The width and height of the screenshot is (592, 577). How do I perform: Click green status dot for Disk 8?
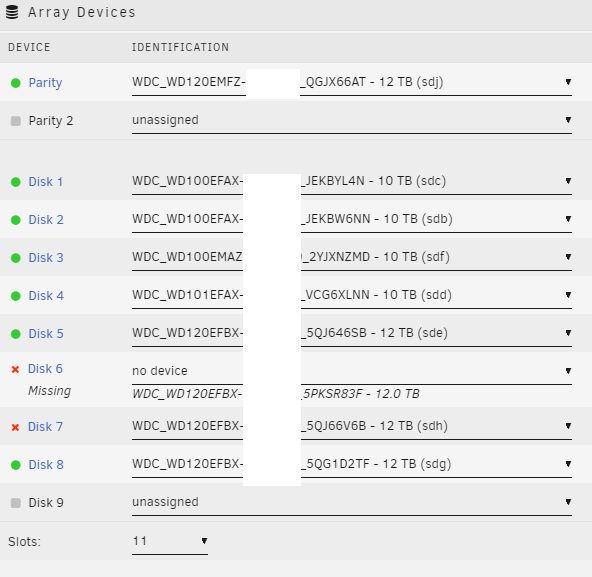[15, 465]
